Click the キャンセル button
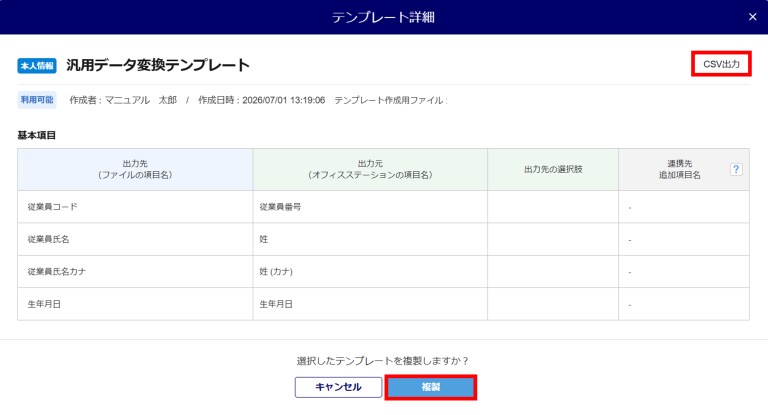Screen dimensions: 768x415 (x=338, y=387)
